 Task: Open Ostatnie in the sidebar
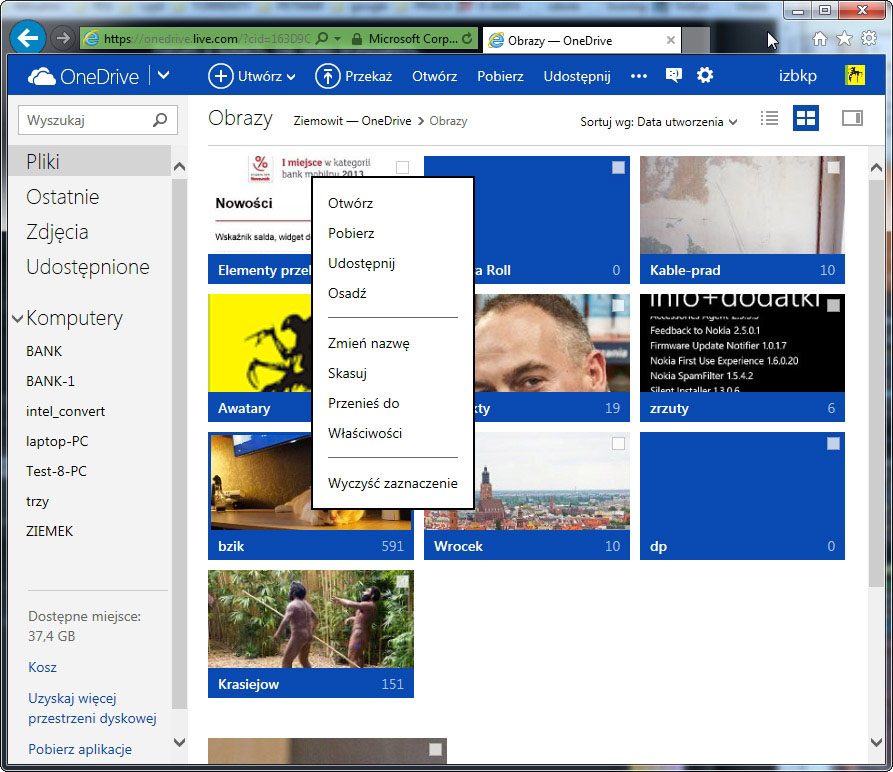click(63, 197)
